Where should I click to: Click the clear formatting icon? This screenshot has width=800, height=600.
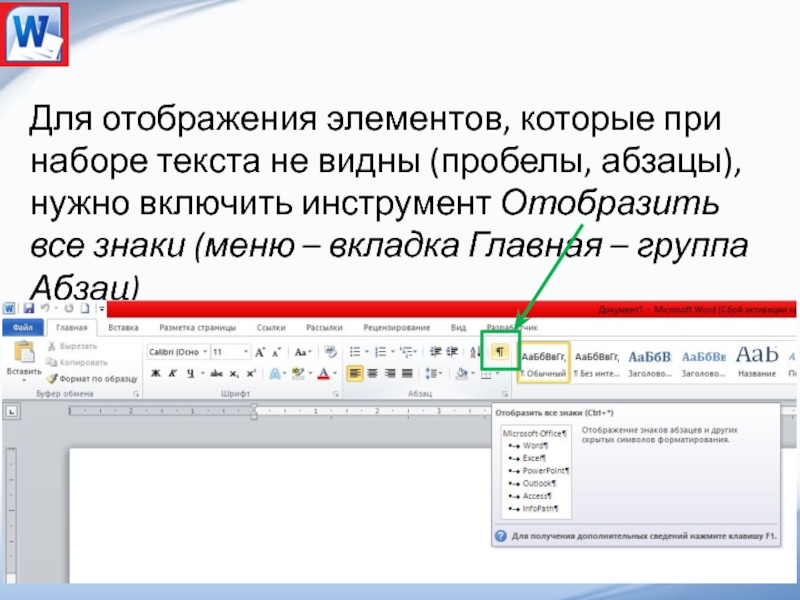(x=329, y=352)
